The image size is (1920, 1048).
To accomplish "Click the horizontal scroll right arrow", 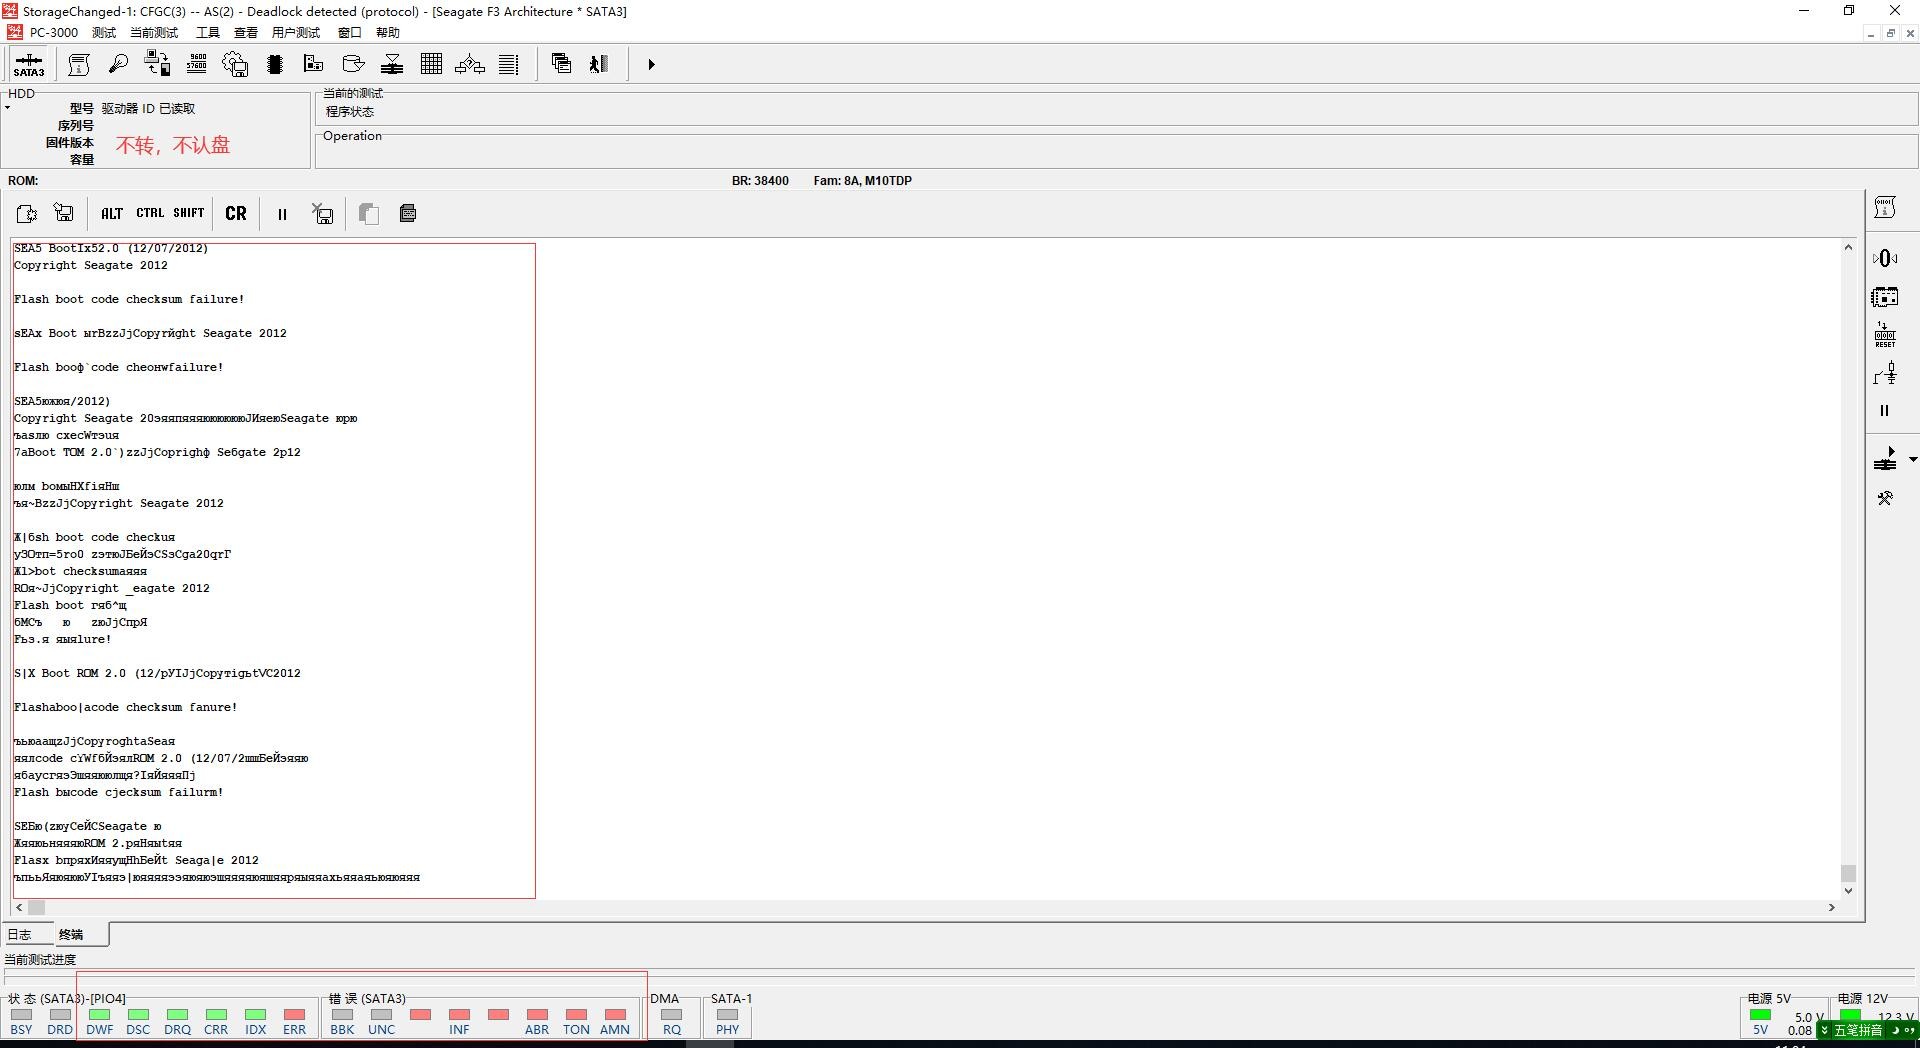I will tap(1832, 907).
